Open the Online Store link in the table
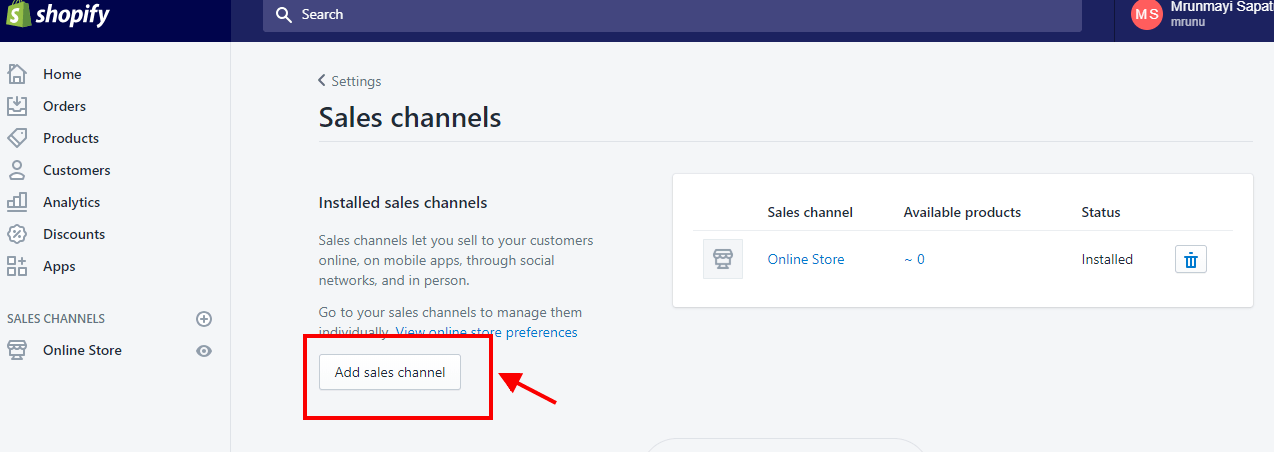This screenshot has width=1274, height=452. (x=806, y=259)
